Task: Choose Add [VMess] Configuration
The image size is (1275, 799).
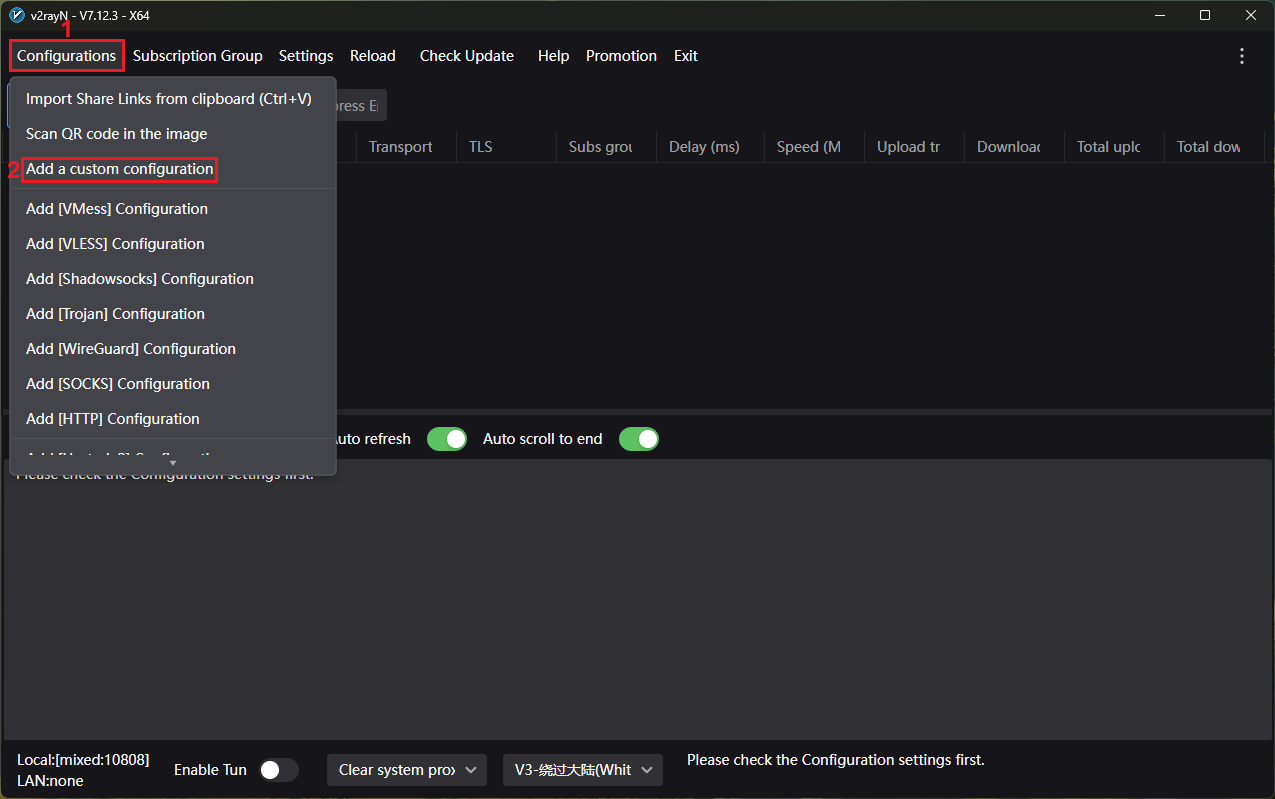Action: pyautogui.click(x=116, y=209)
